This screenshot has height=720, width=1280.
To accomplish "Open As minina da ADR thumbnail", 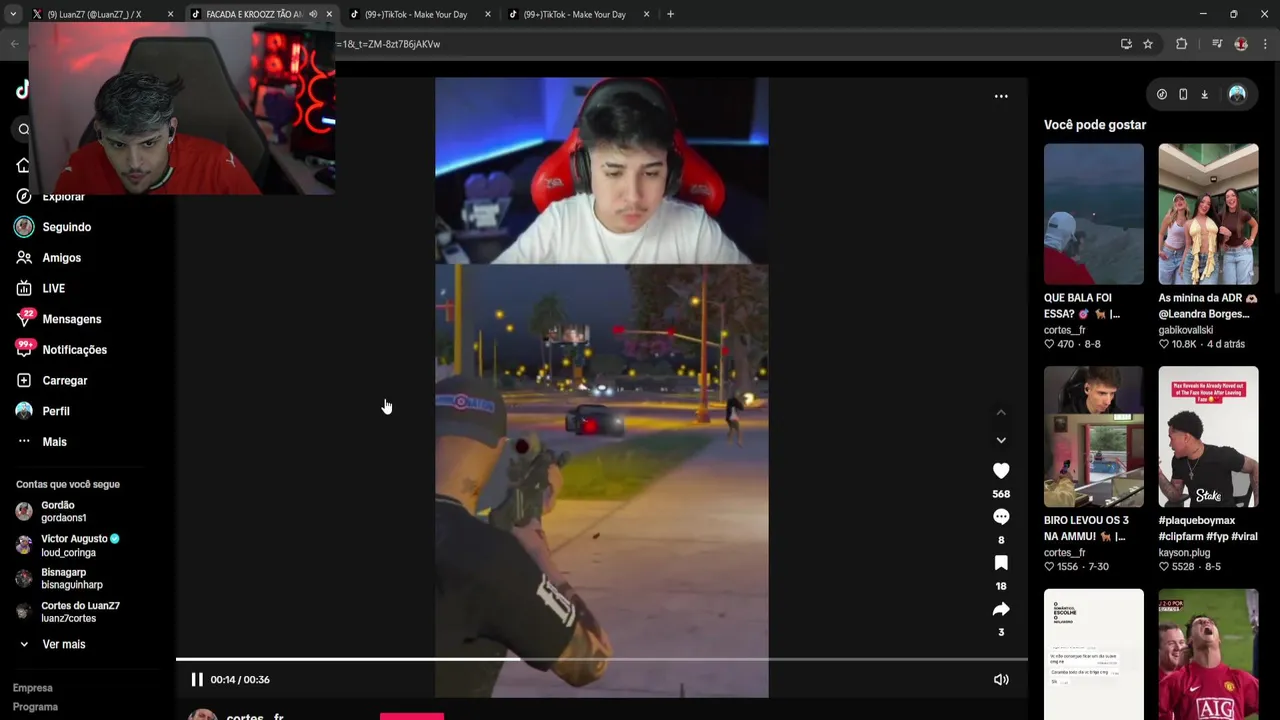I will [1208, 214].
